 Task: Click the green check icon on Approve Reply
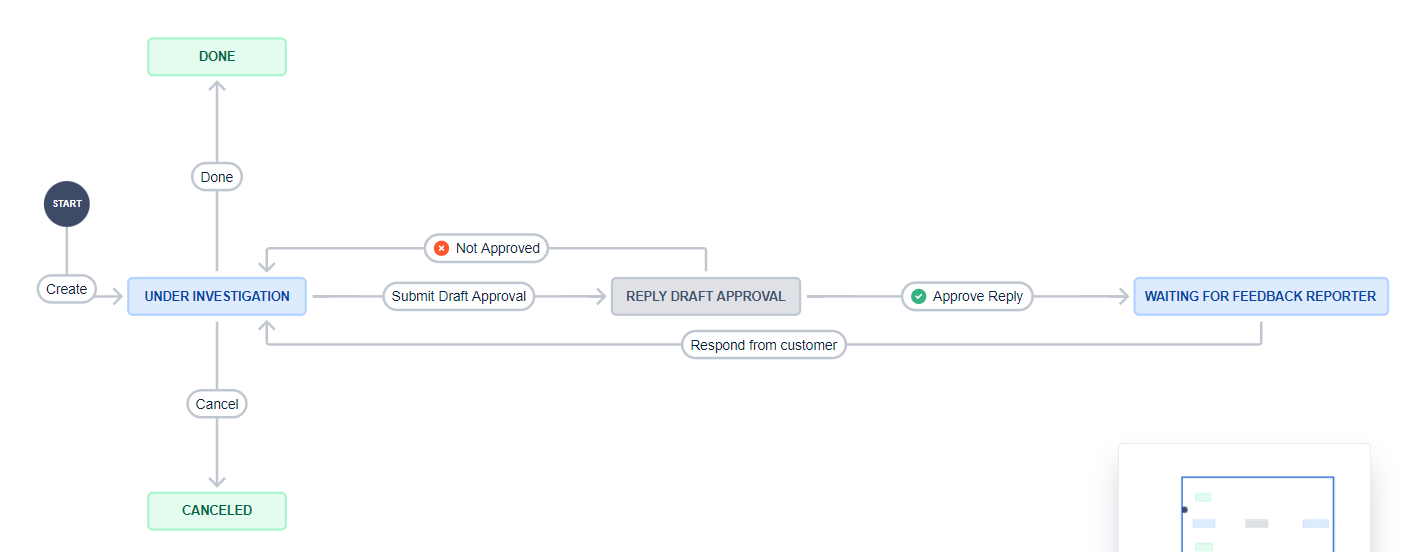(x=918, y=296)
